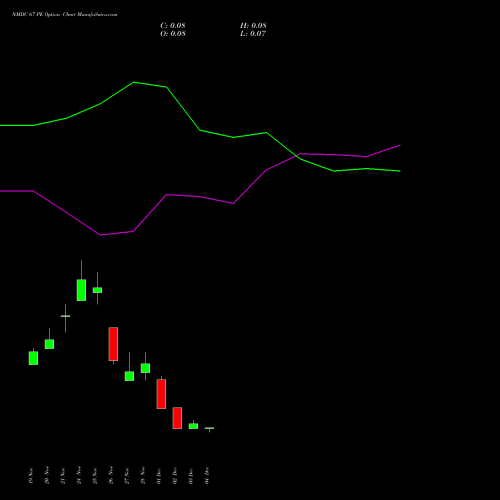This screenshot has height=500, width=500.
Task: Click the purple indicator line at its lowest point
Action: [x=101, y=235]
